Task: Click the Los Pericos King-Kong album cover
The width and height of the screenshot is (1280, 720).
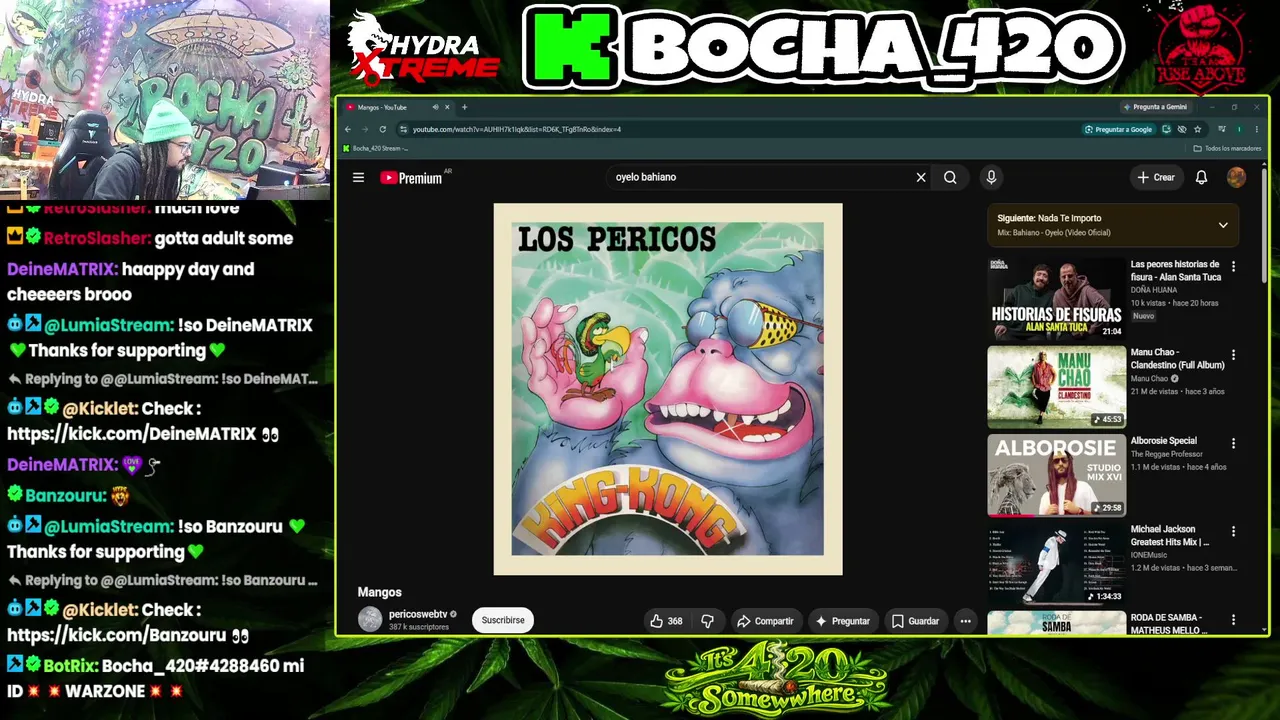Action: pyautogui.click(x=668, y=389)
